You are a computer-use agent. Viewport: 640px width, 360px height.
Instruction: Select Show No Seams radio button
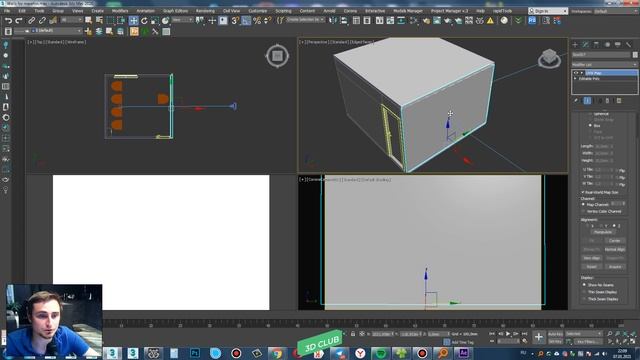click(584, 285)
